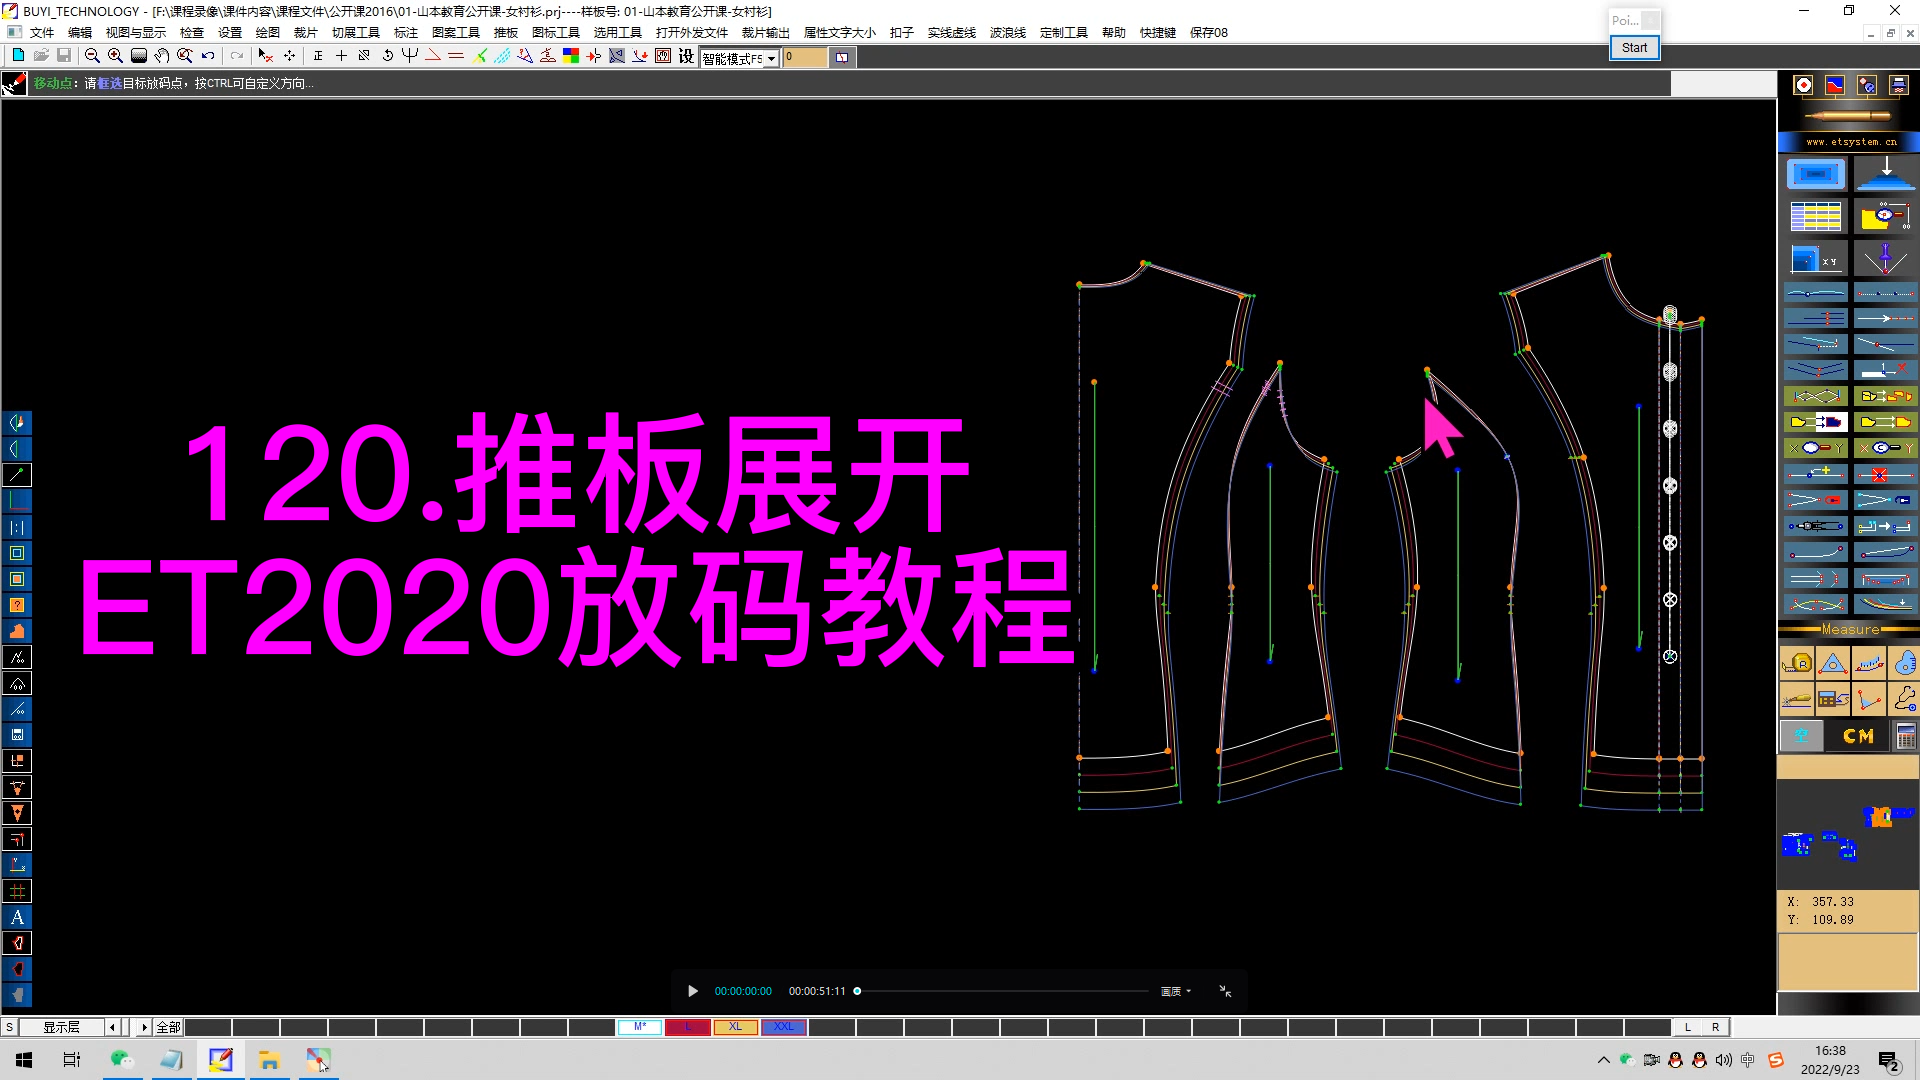Click the pushpin grading tool icon
Screen dimensions: 1920x1080
click(x=1884, y=260)
